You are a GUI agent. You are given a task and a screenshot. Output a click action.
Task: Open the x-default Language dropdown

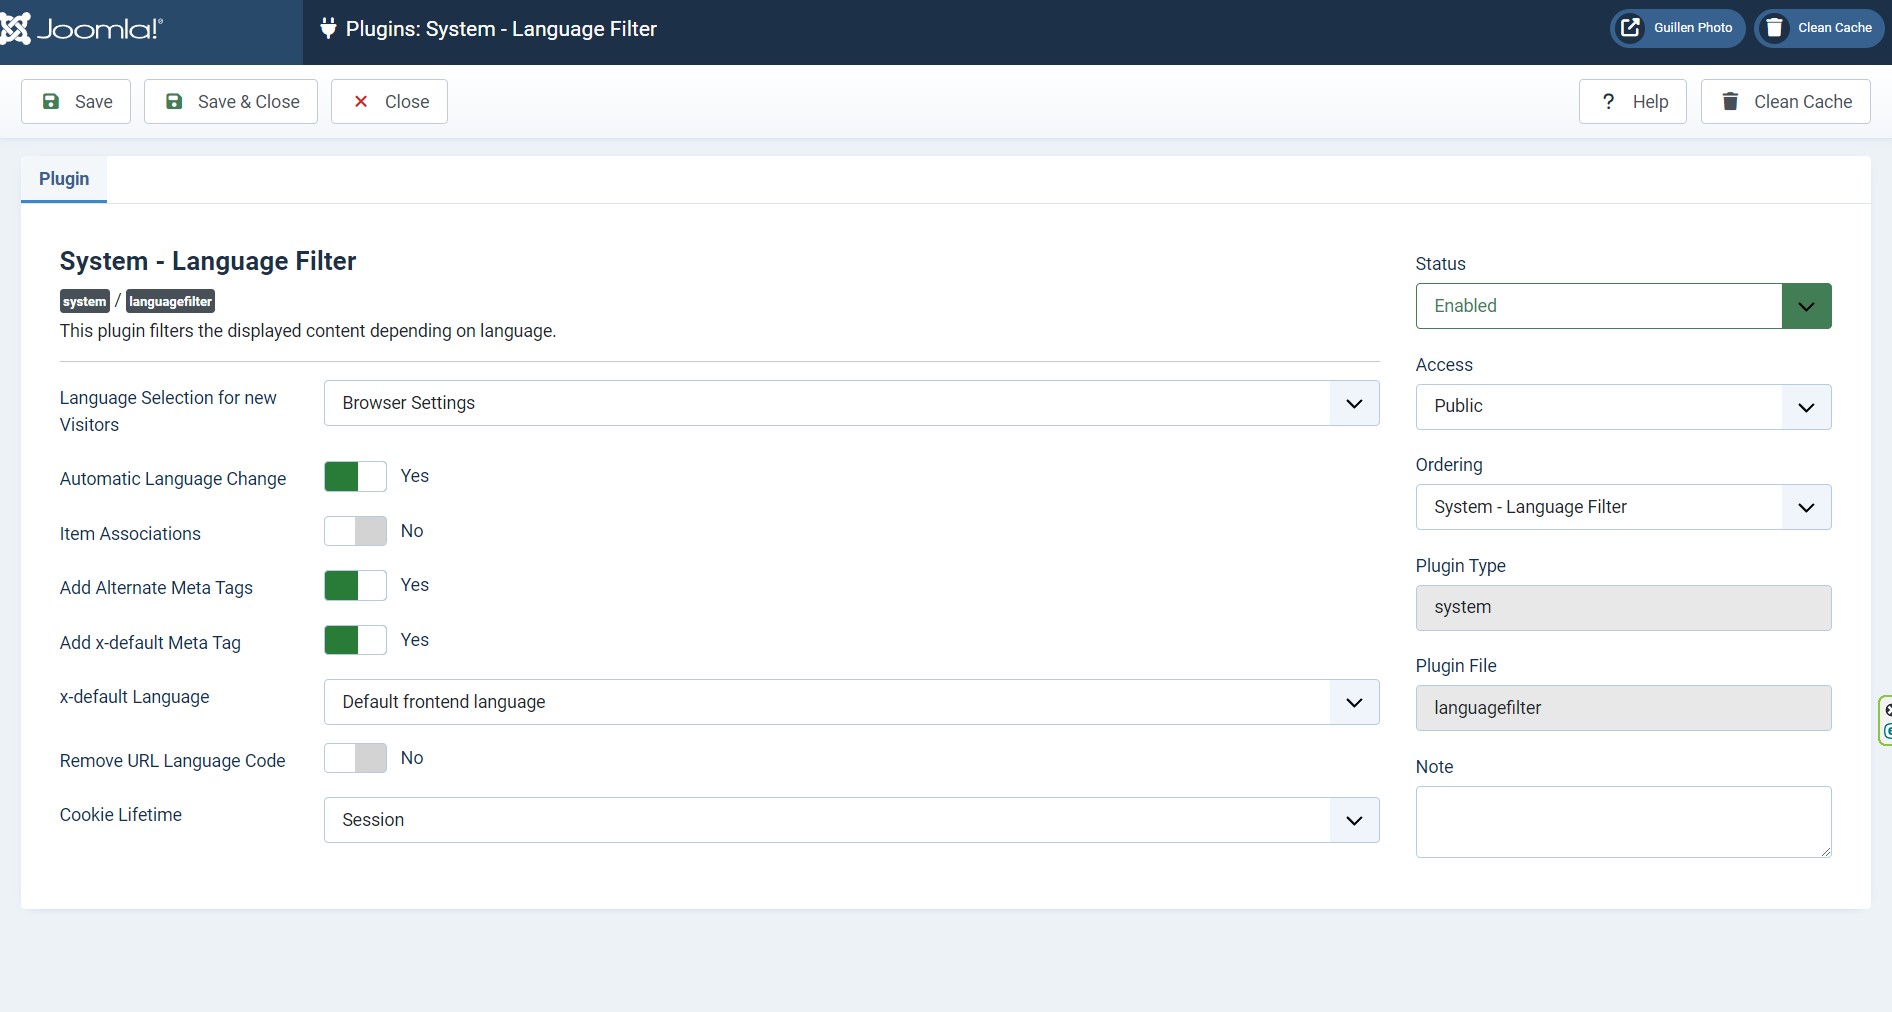tap(851, 702)
